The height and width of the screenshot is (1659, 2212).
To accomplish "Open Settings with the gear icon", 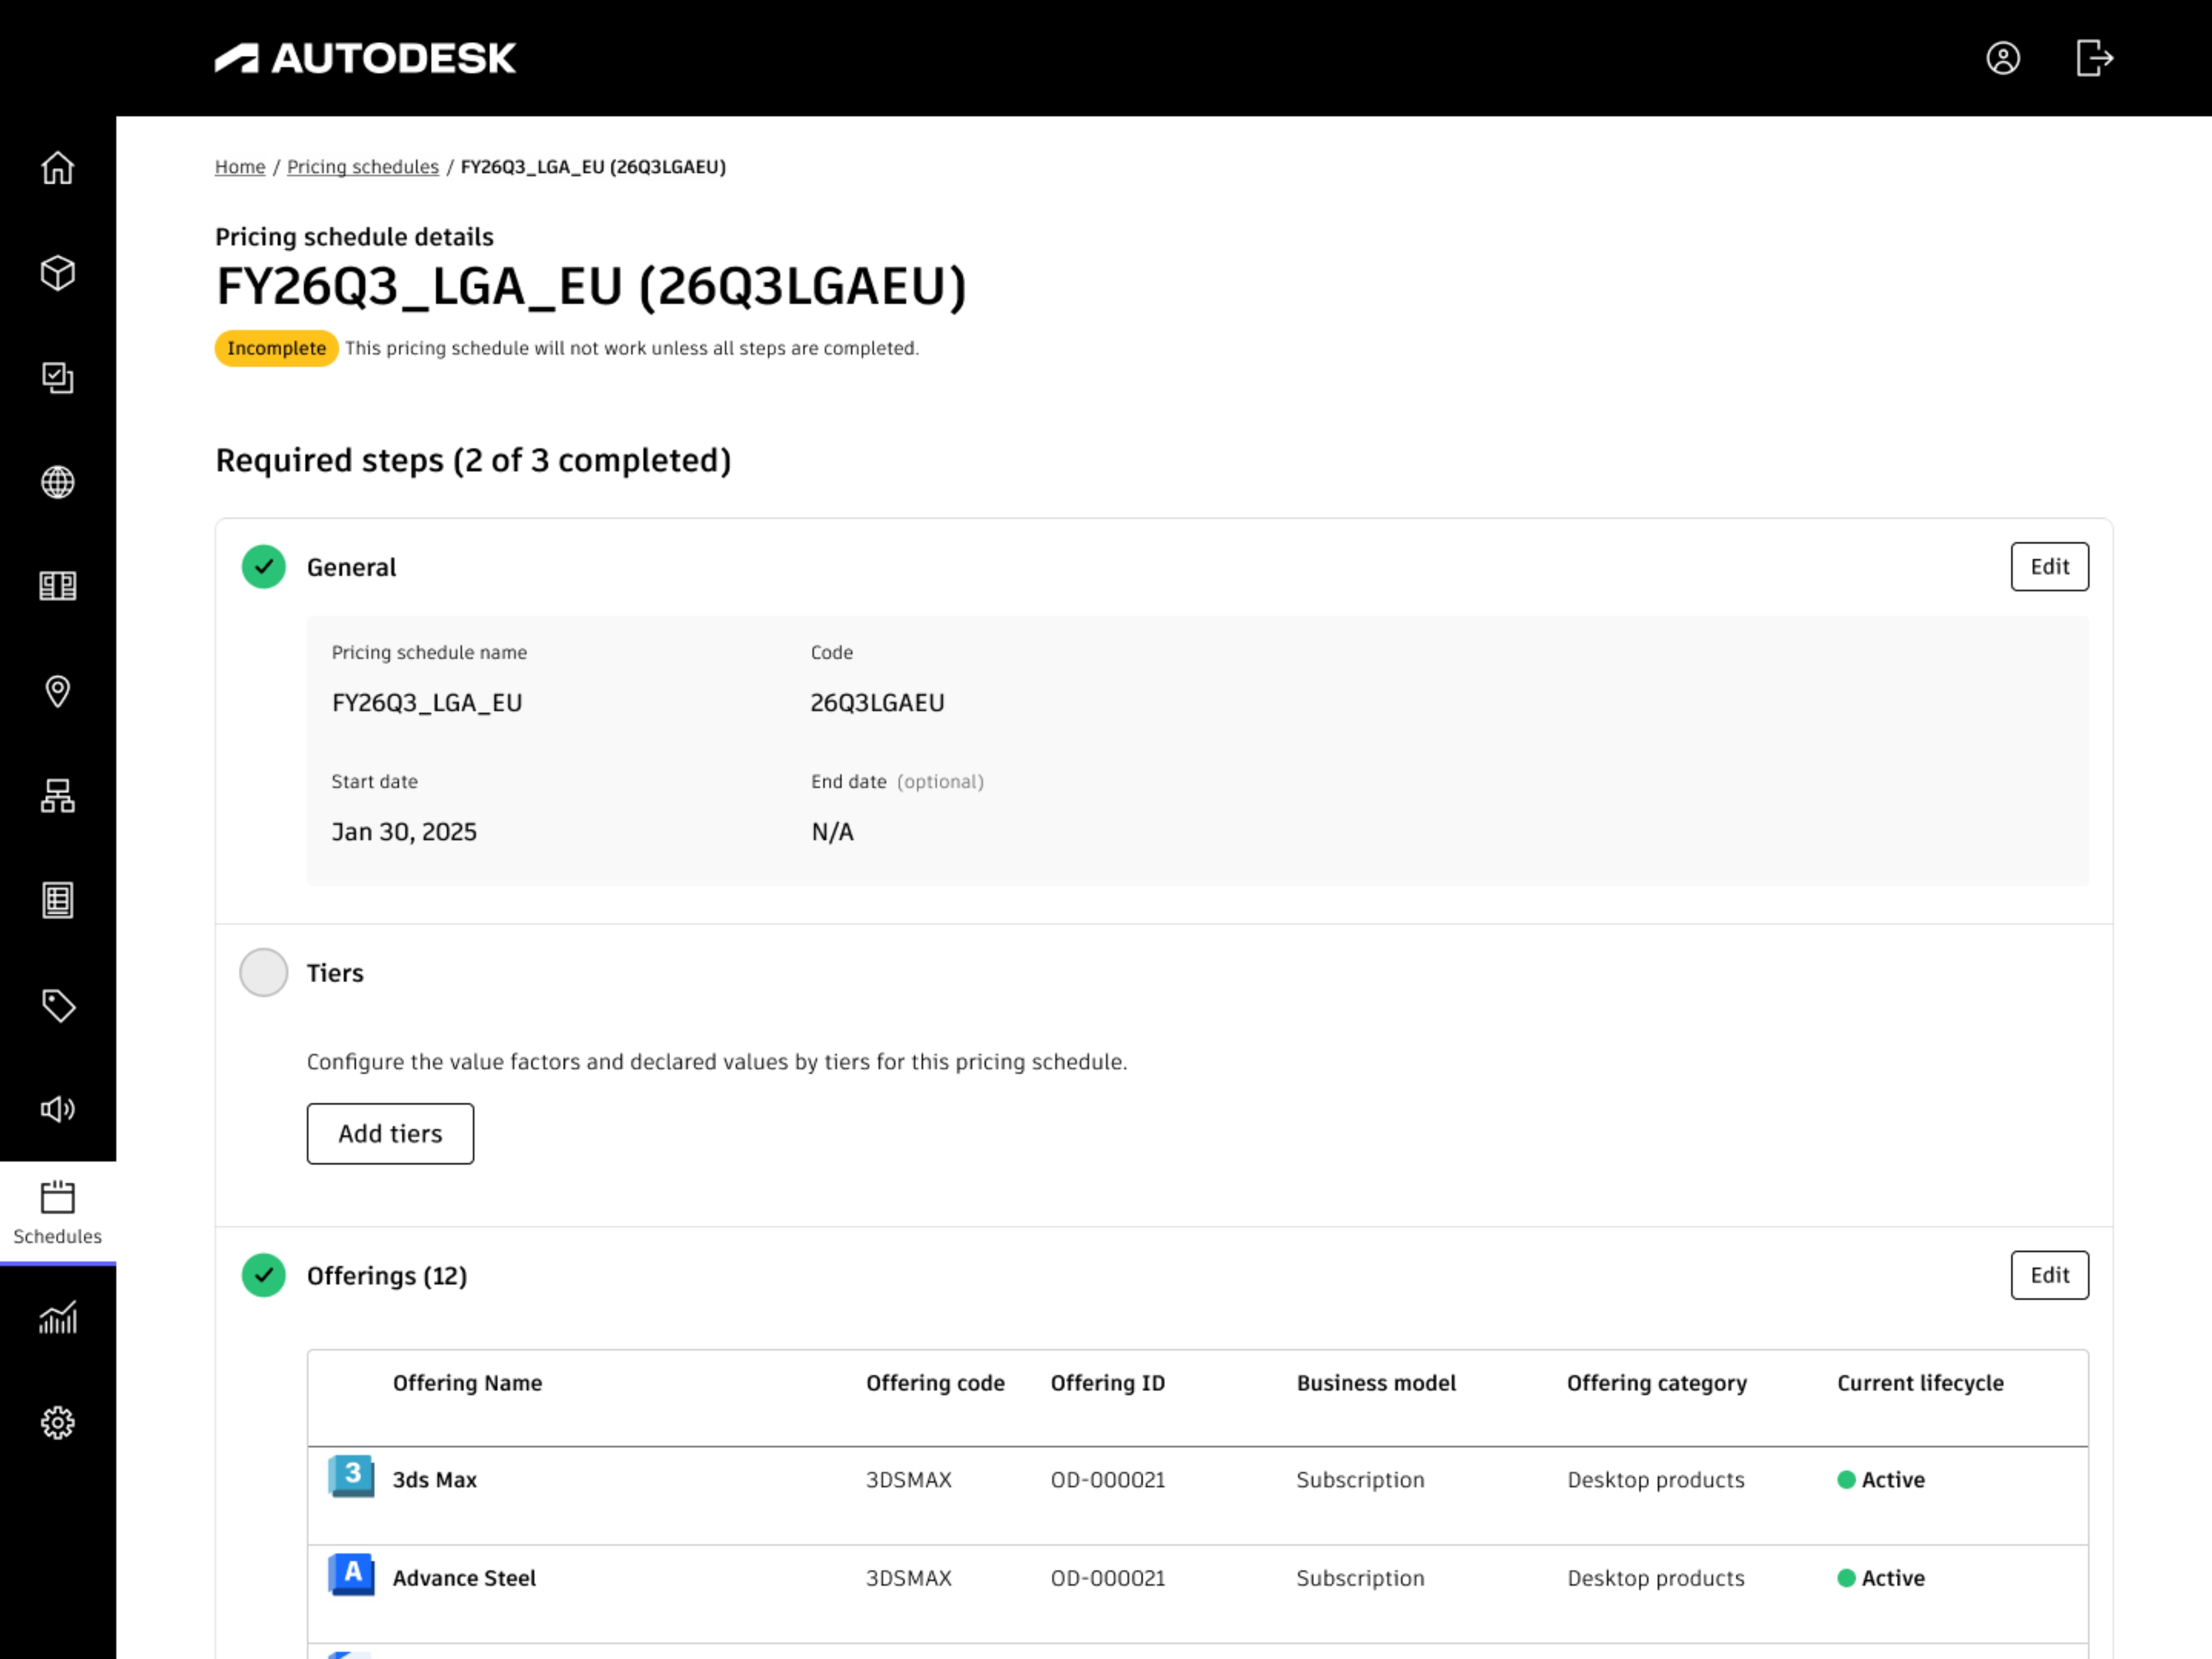I will [x=58, y=1421].
